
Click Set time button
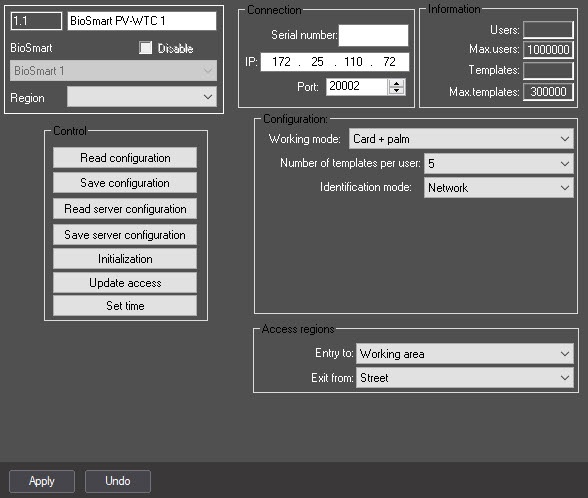click(125, 306)
